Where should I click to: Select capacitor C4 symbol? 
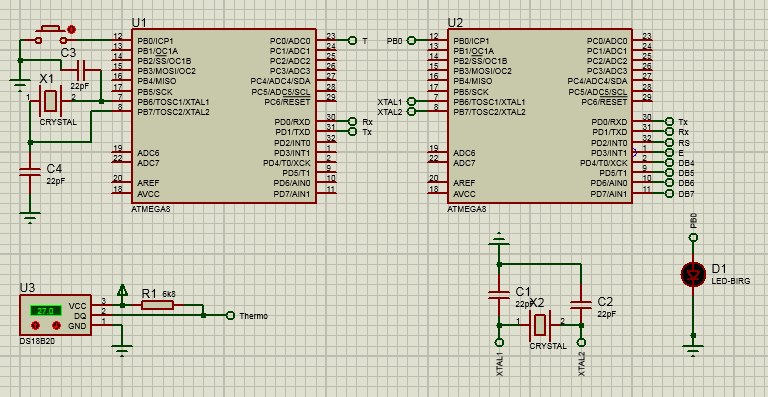tap(29, 171)
